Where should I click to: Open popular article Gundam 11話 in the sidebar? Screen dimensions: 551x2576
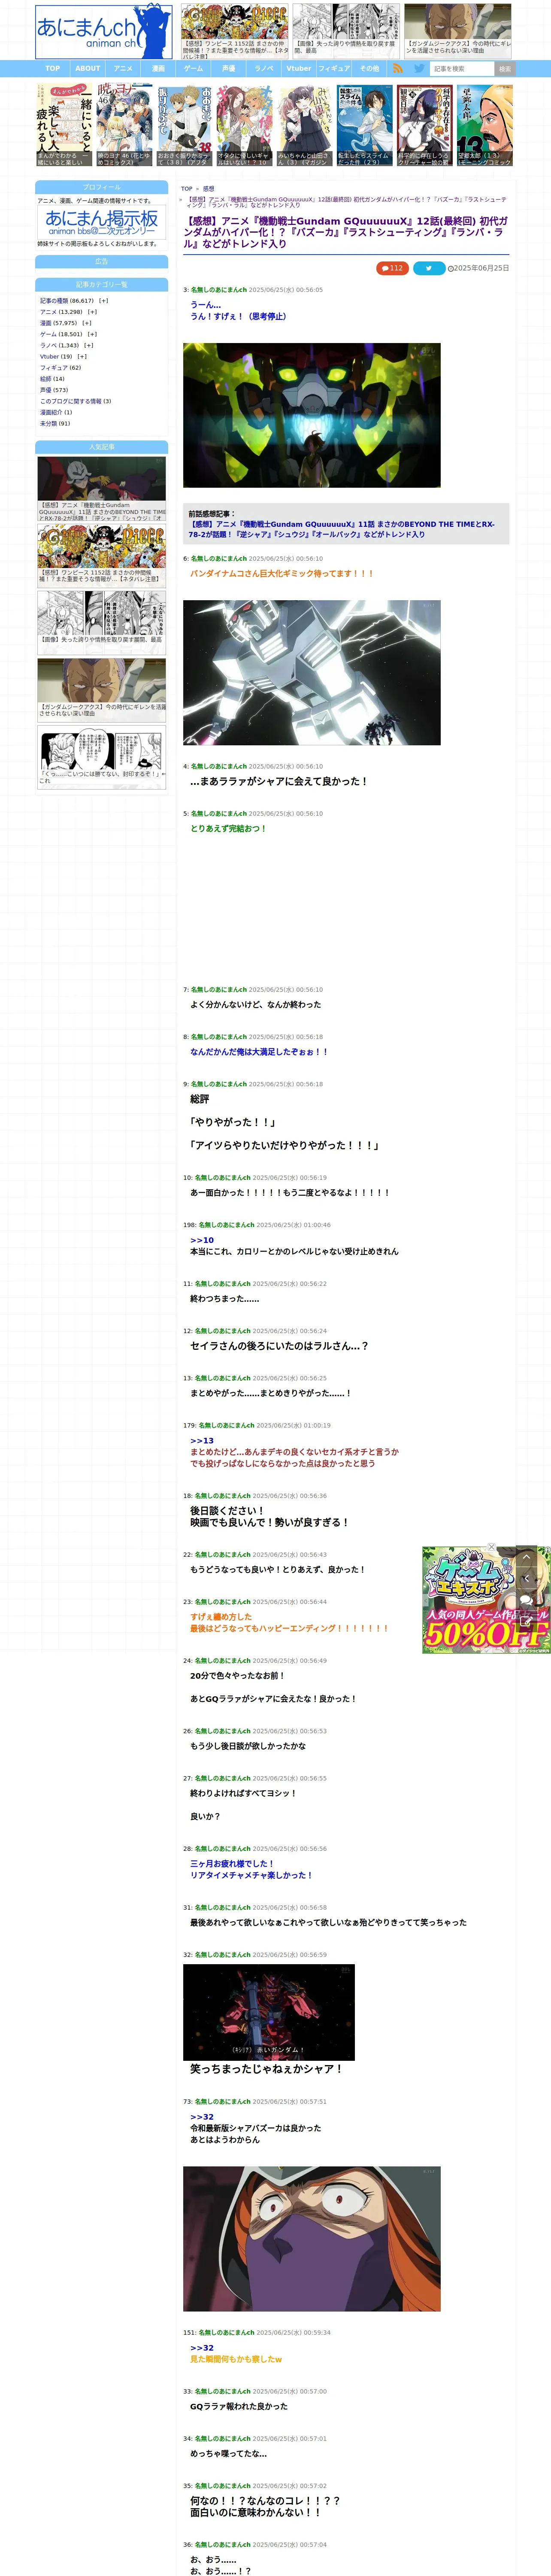102,489
